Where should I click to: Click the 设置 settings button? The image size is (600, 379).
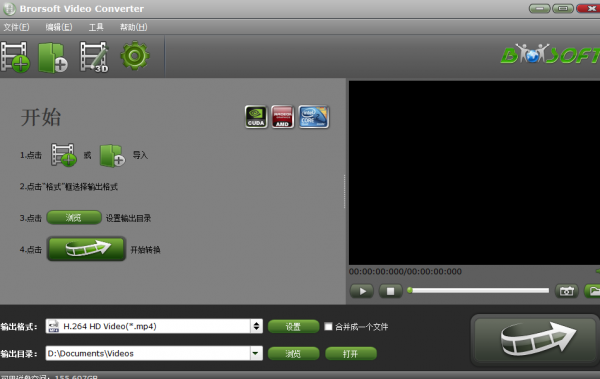click(x=293, y=327)
